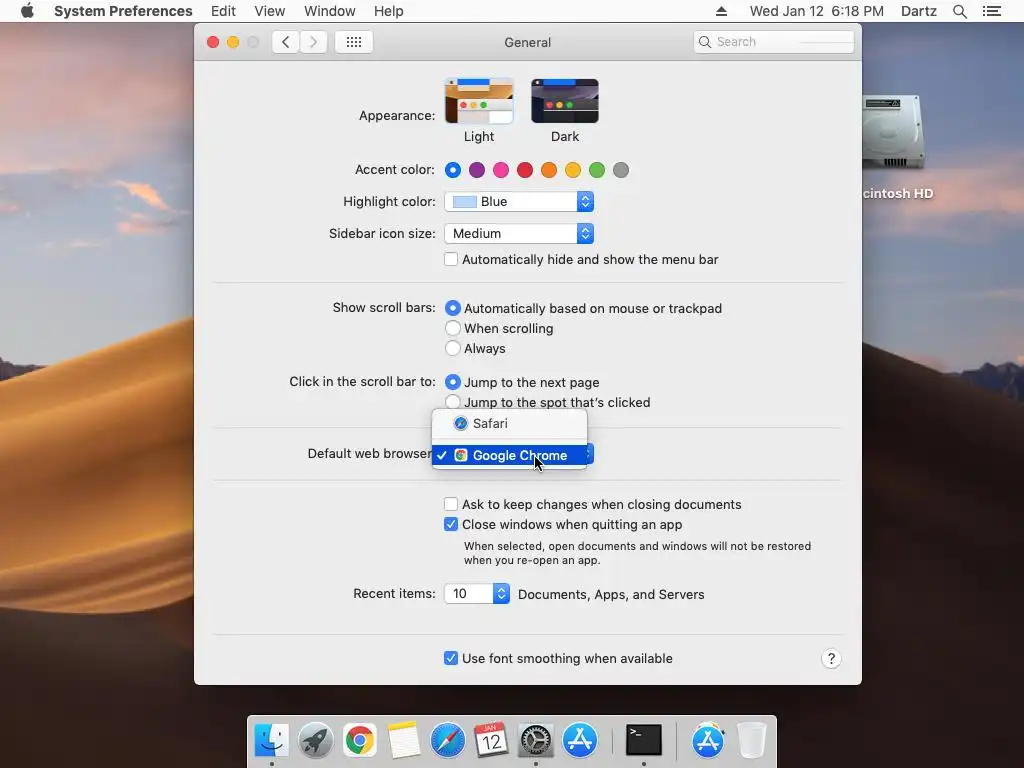Open the Window menu
The image size is (1024, 768).
coord(330,11)
